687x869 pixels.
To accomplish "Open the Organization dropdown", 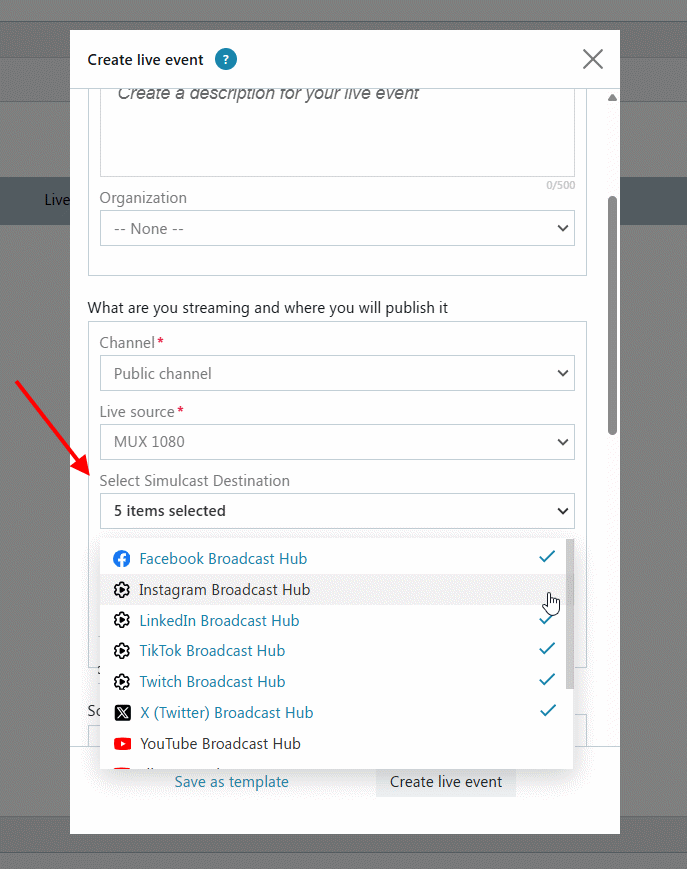I will coord(337,228).
